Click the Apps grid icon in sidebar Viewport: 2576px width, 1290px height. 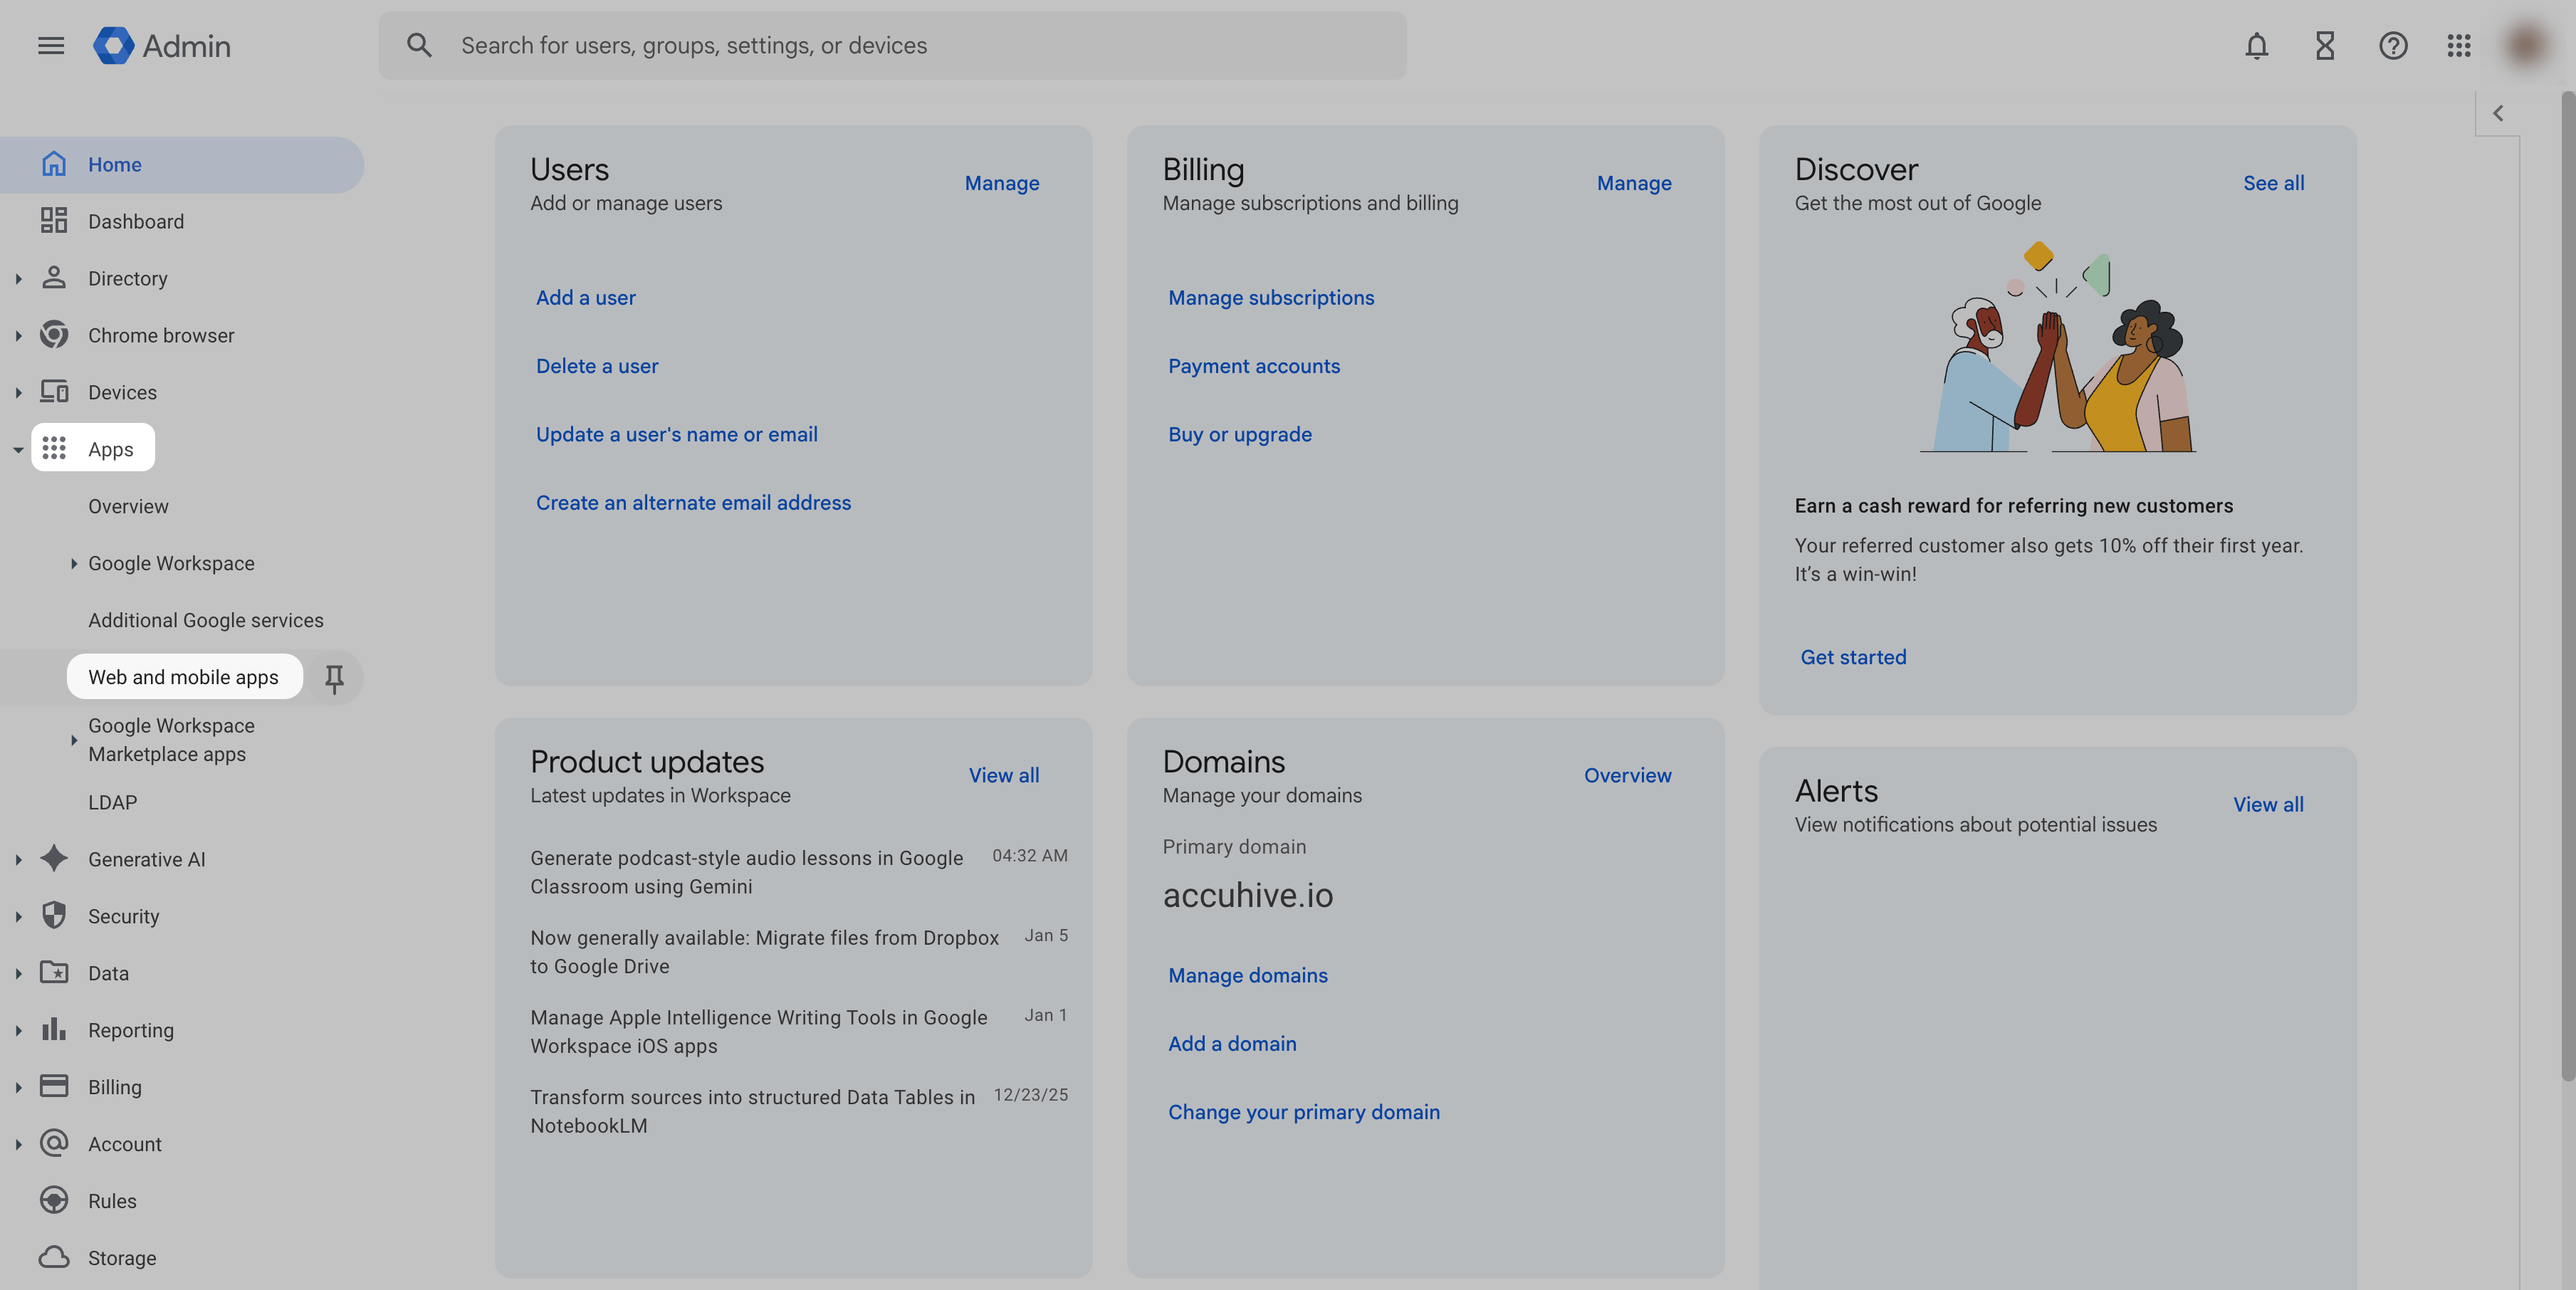(x=54, y=449)
